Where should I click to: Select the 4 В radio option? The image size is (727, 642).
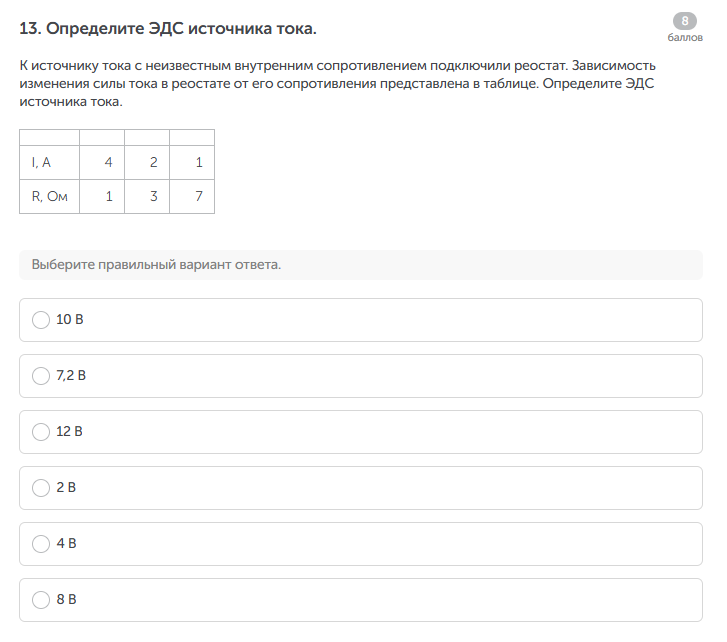coord(41,544)
